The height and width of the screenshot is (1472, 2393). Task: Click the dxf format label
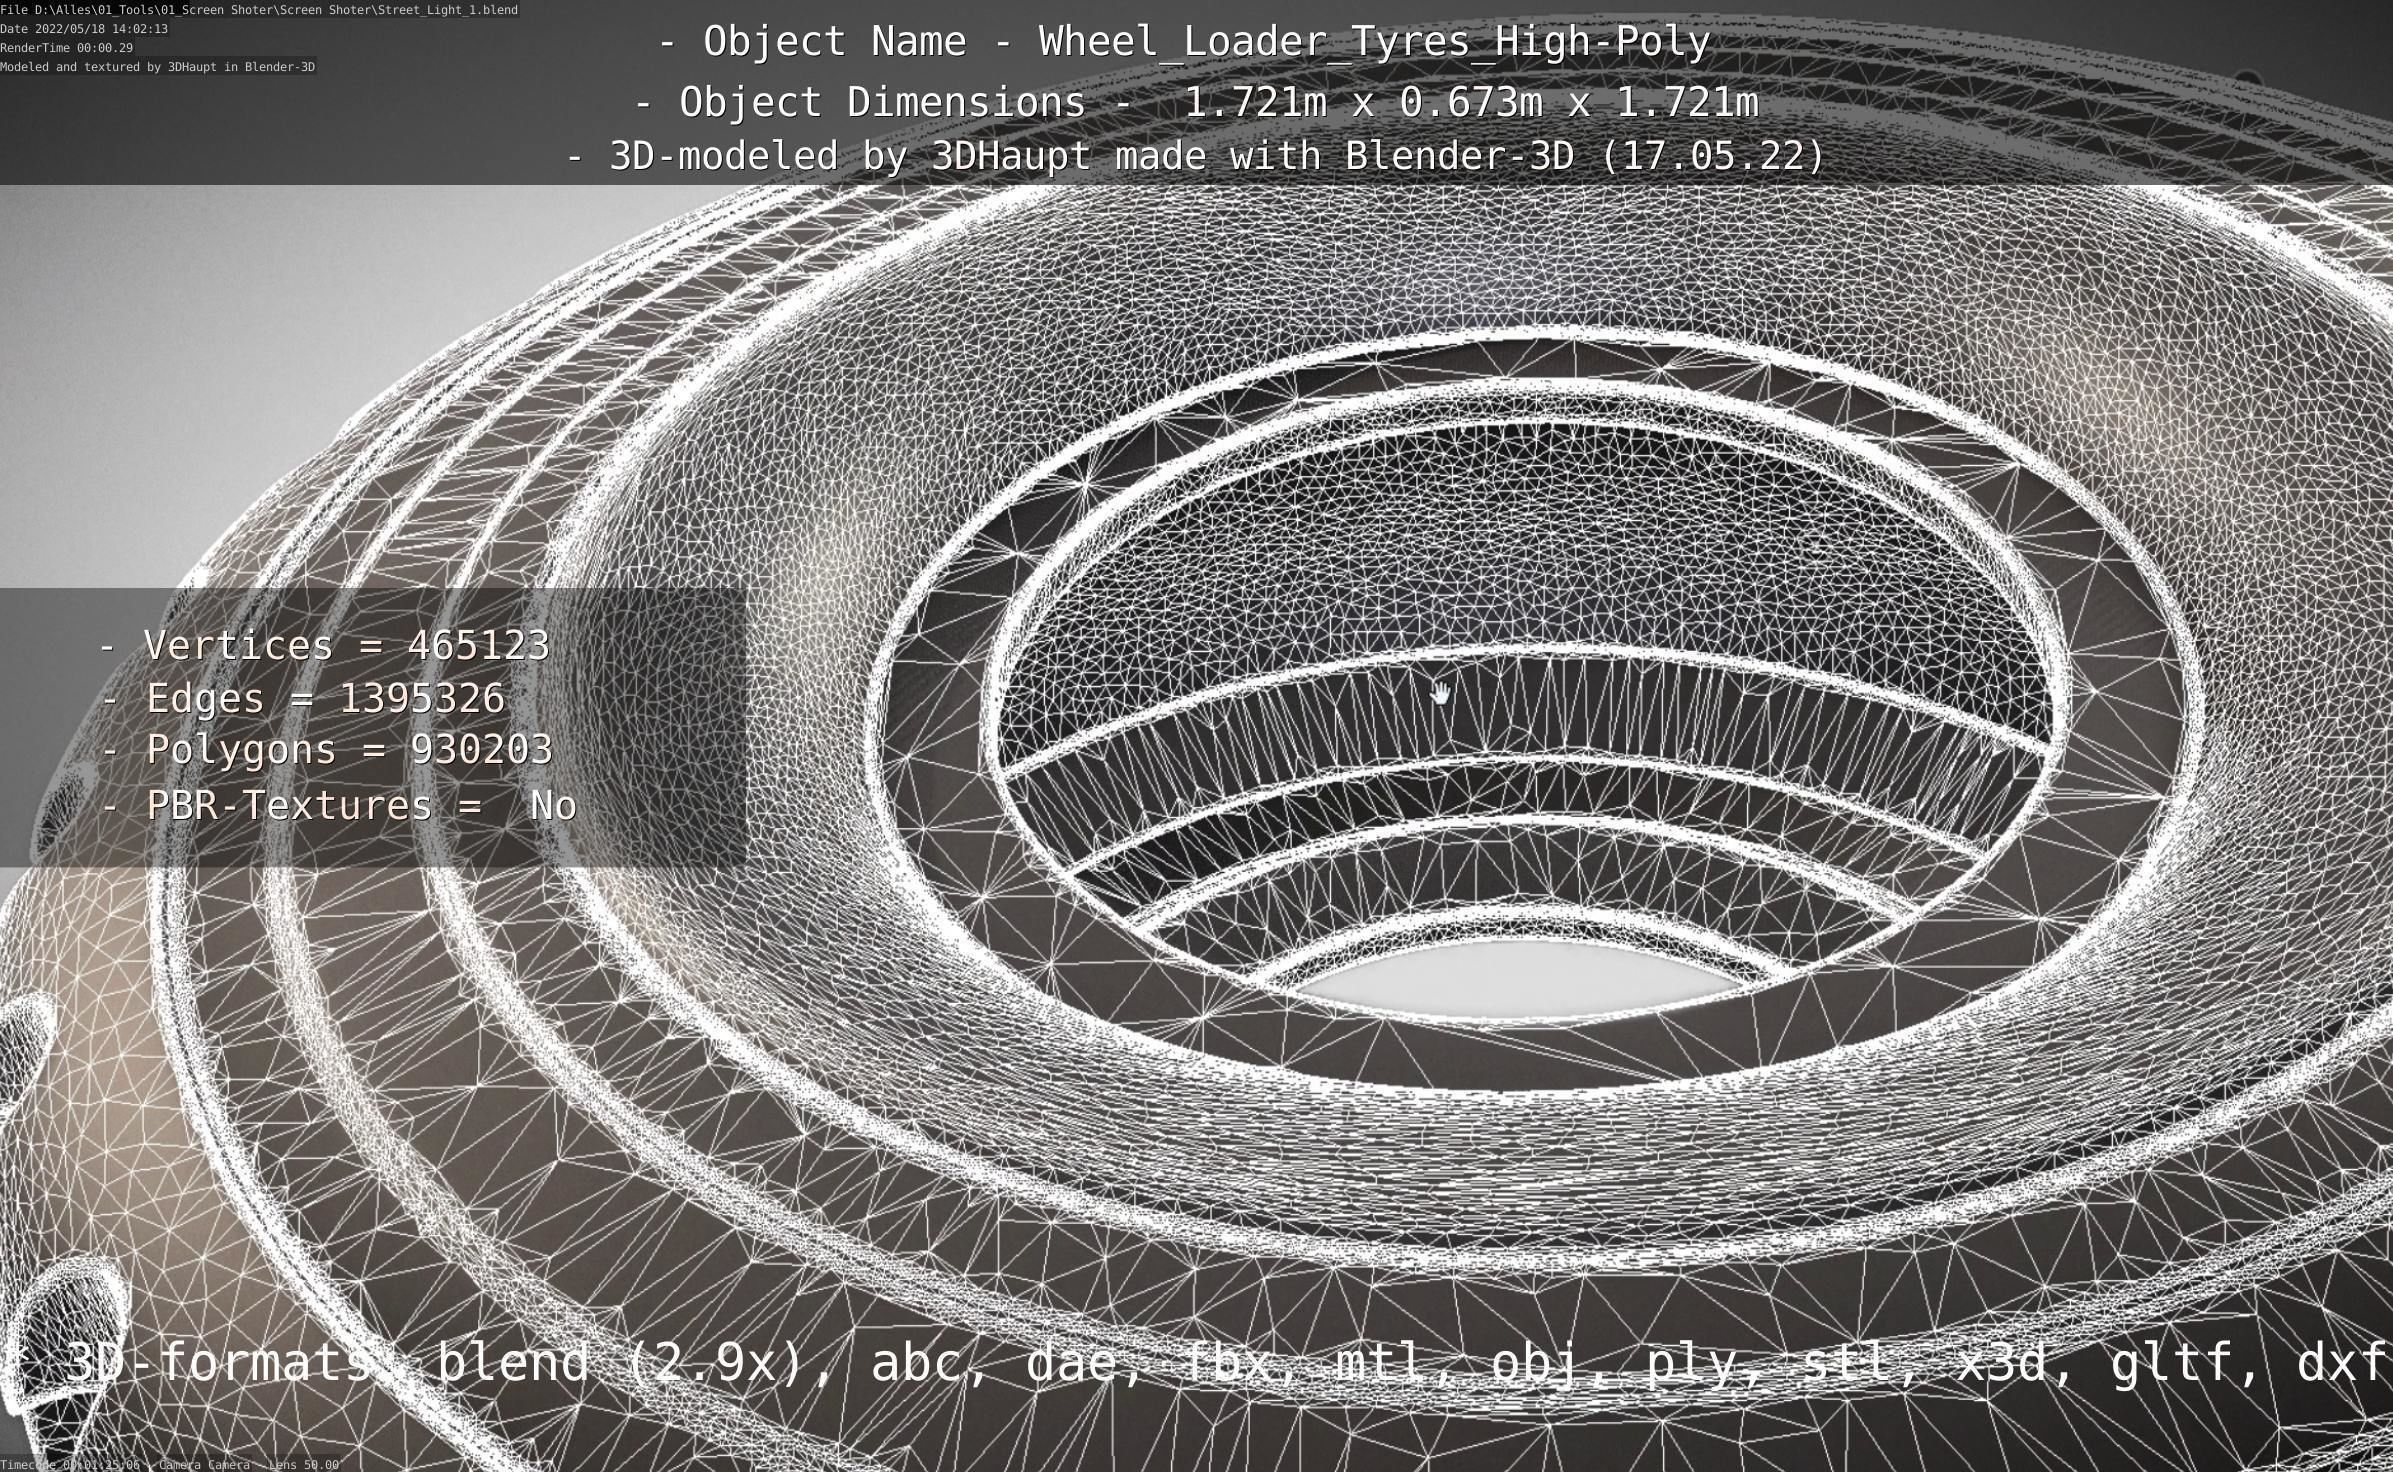tap(2340, 1362)
